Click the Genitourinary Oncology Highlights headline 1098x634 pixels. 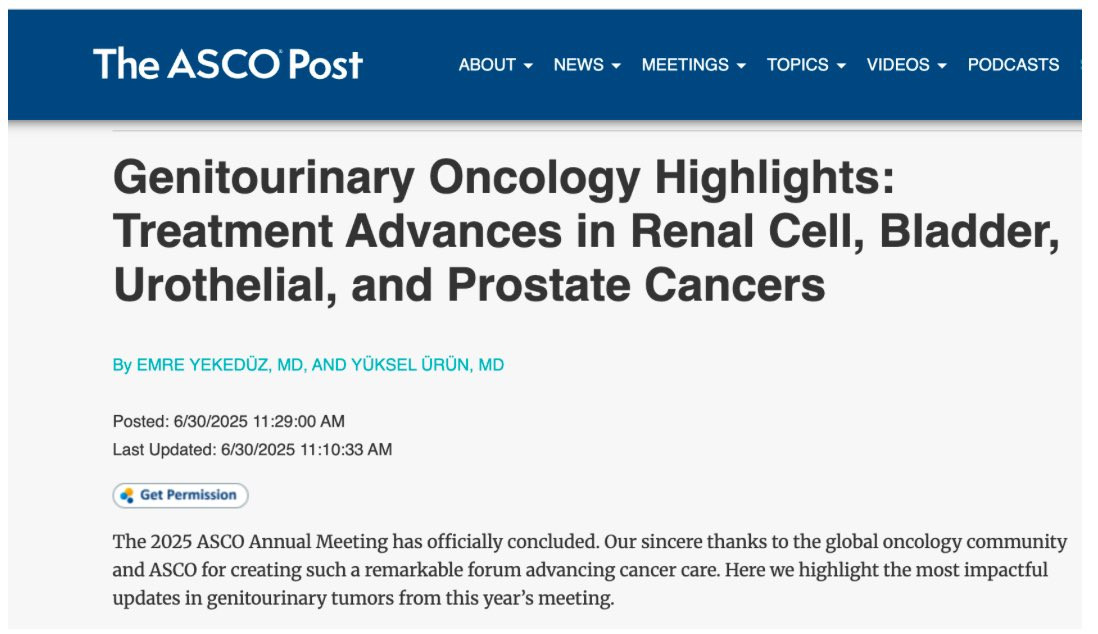click(x=586, y=232)
